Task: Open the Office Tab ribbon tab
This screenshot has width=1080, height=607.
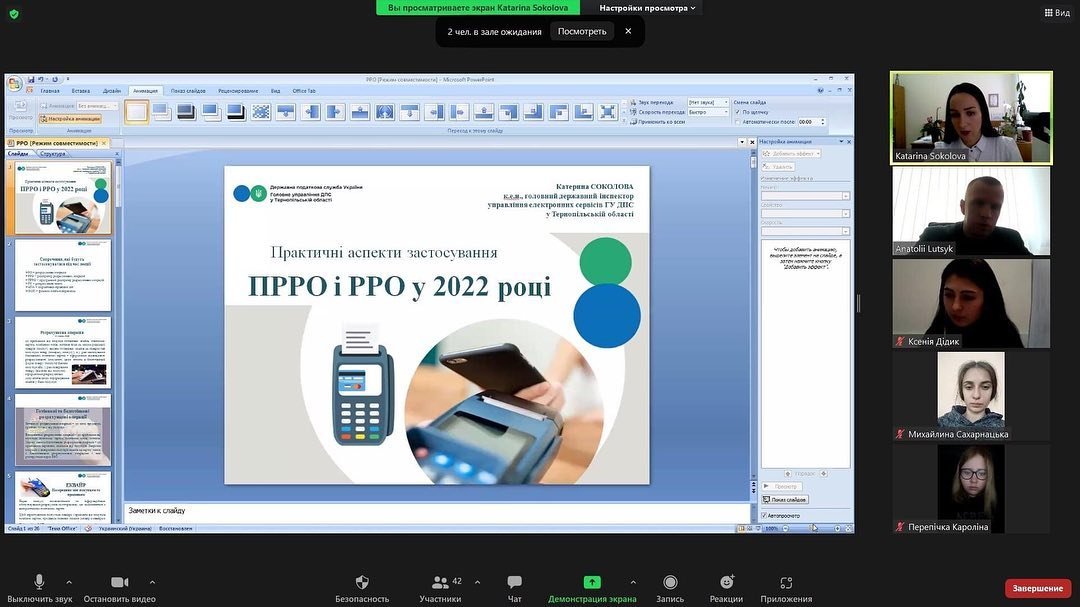Action: click(304, 91)
